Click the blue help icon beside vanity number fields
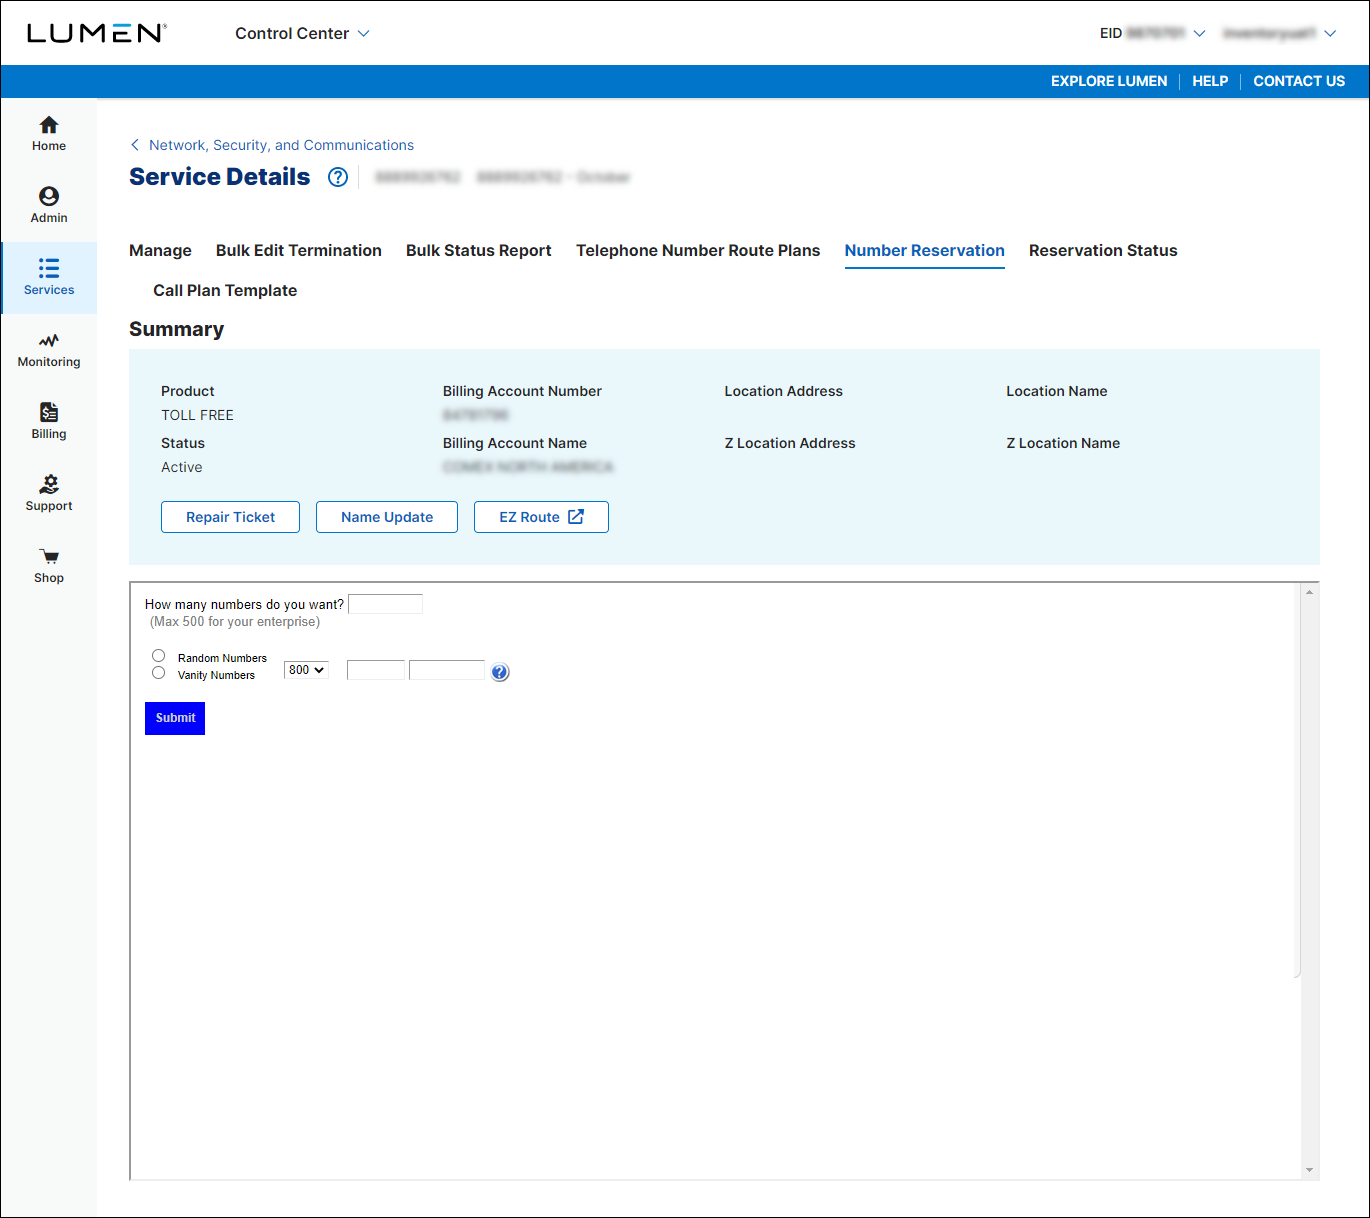Viewport: 1370px width, 1218px height. pyautogui.click(x=500, y=673)
